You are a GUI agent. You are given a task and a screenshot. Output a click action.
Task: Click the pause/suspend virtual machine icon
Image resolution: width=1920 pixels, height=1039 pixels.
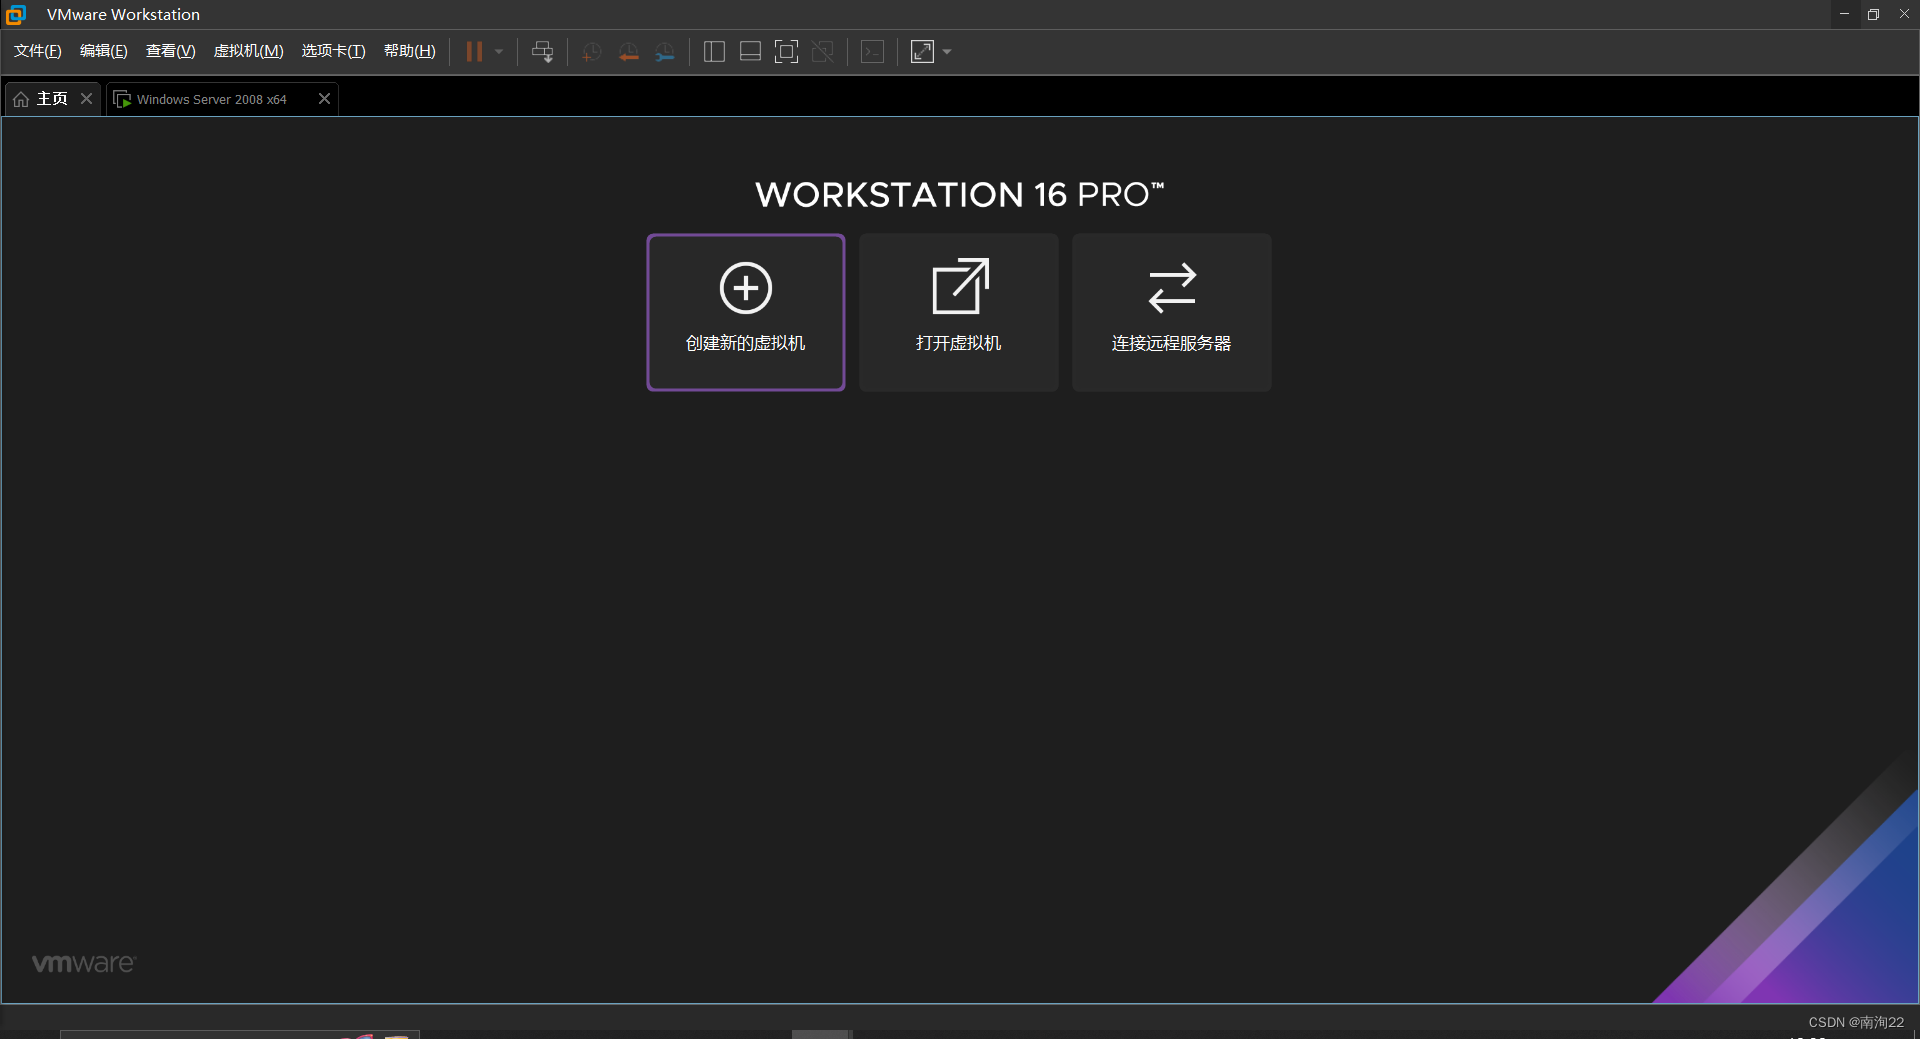click(474, 52)
